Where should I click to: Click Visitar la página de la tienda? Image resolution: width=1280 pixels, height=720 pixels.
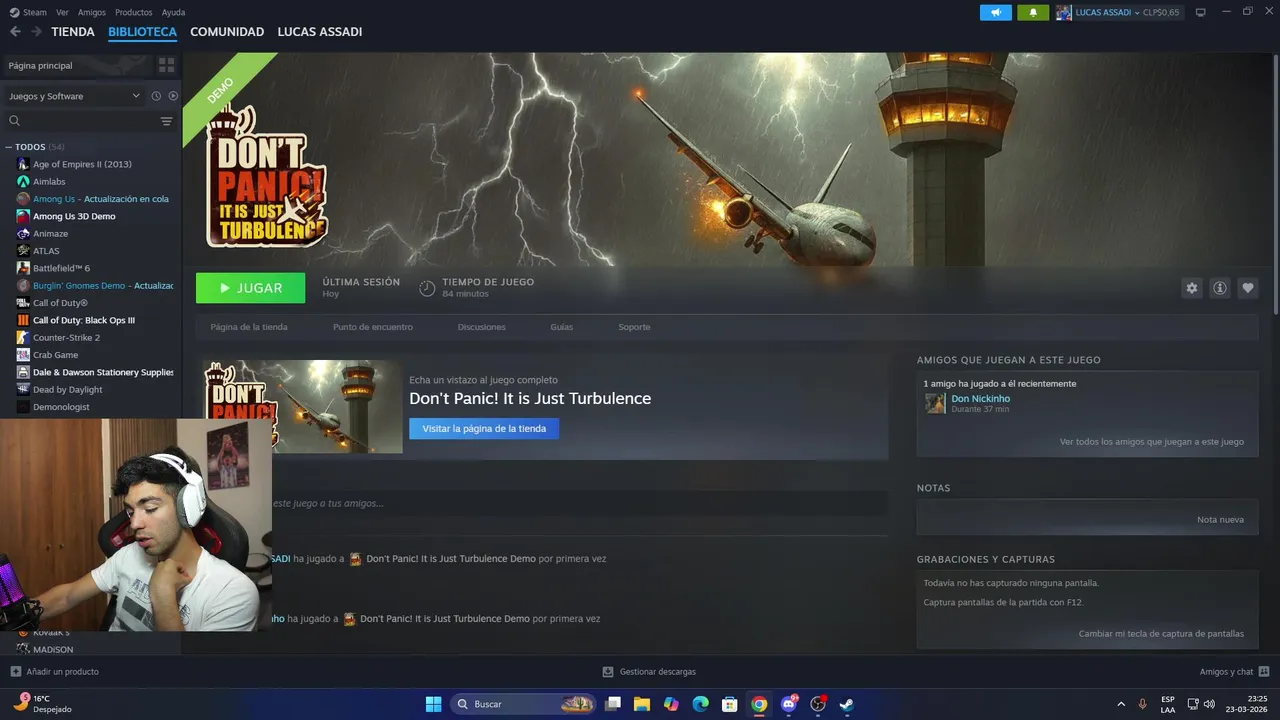coord(484,429)
